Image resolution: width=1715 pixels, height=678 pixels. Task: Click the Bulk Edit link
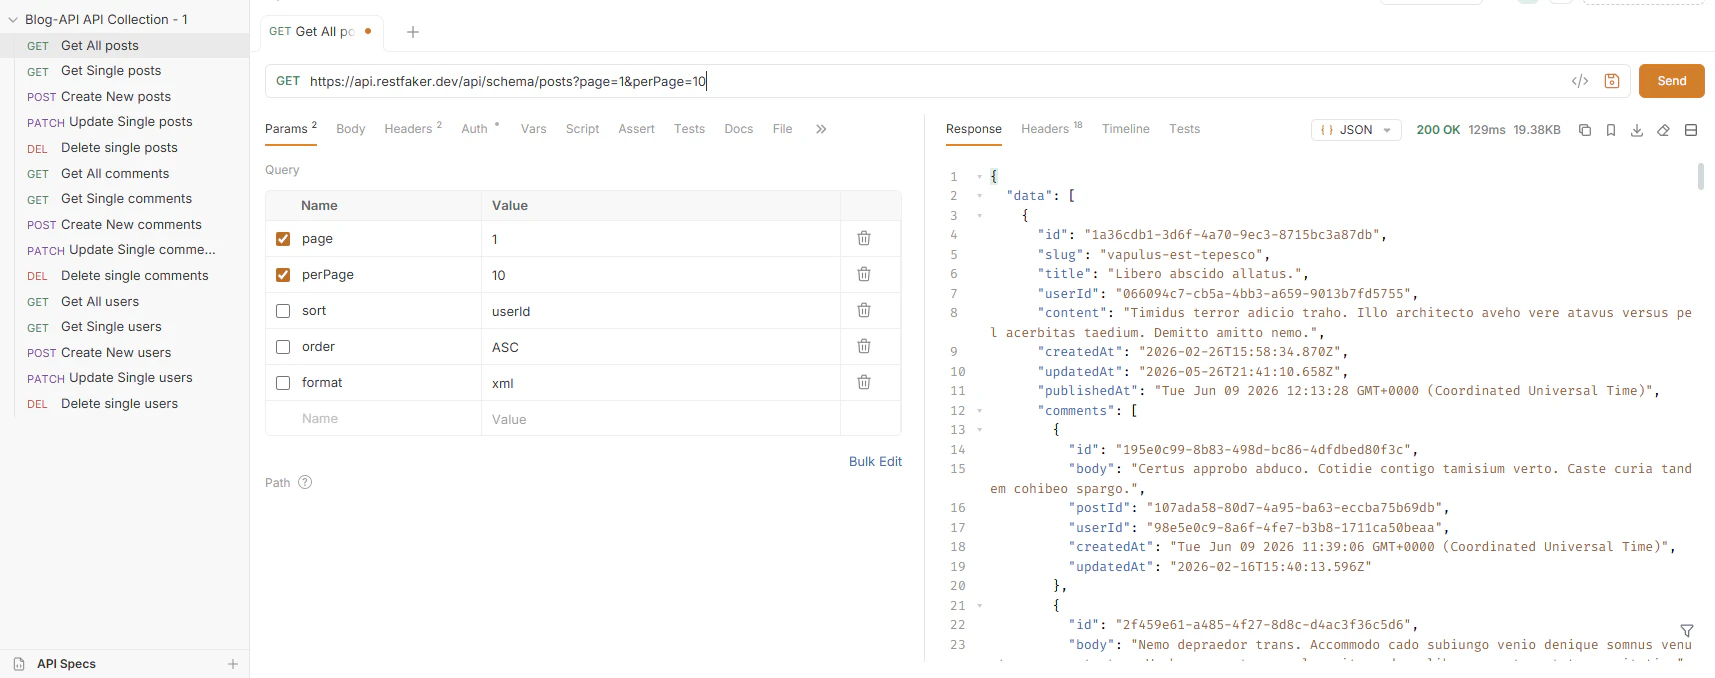tap(875, 461)
